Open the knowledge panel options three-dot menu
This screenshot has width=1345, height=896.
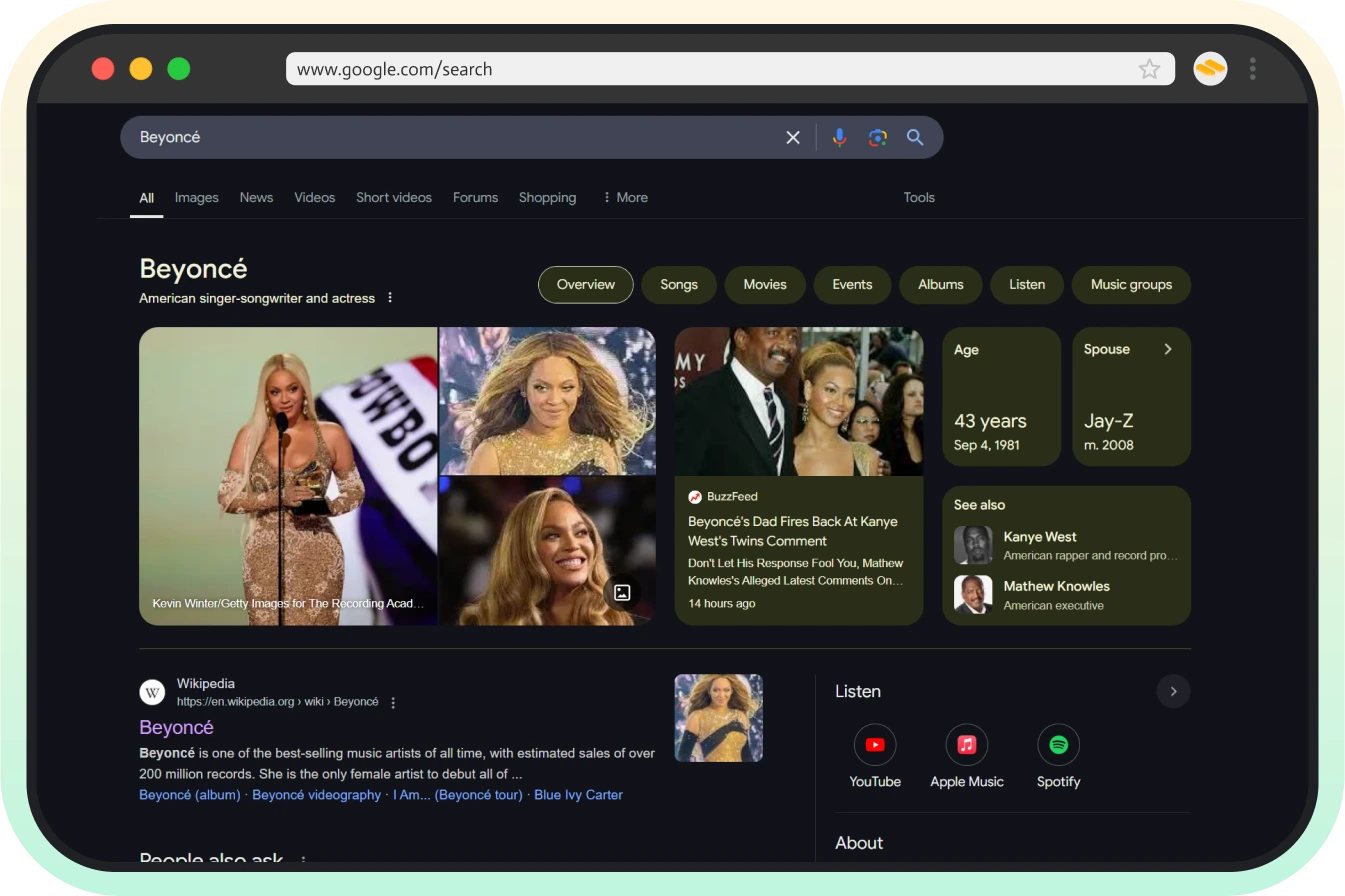tap(390, 297)
